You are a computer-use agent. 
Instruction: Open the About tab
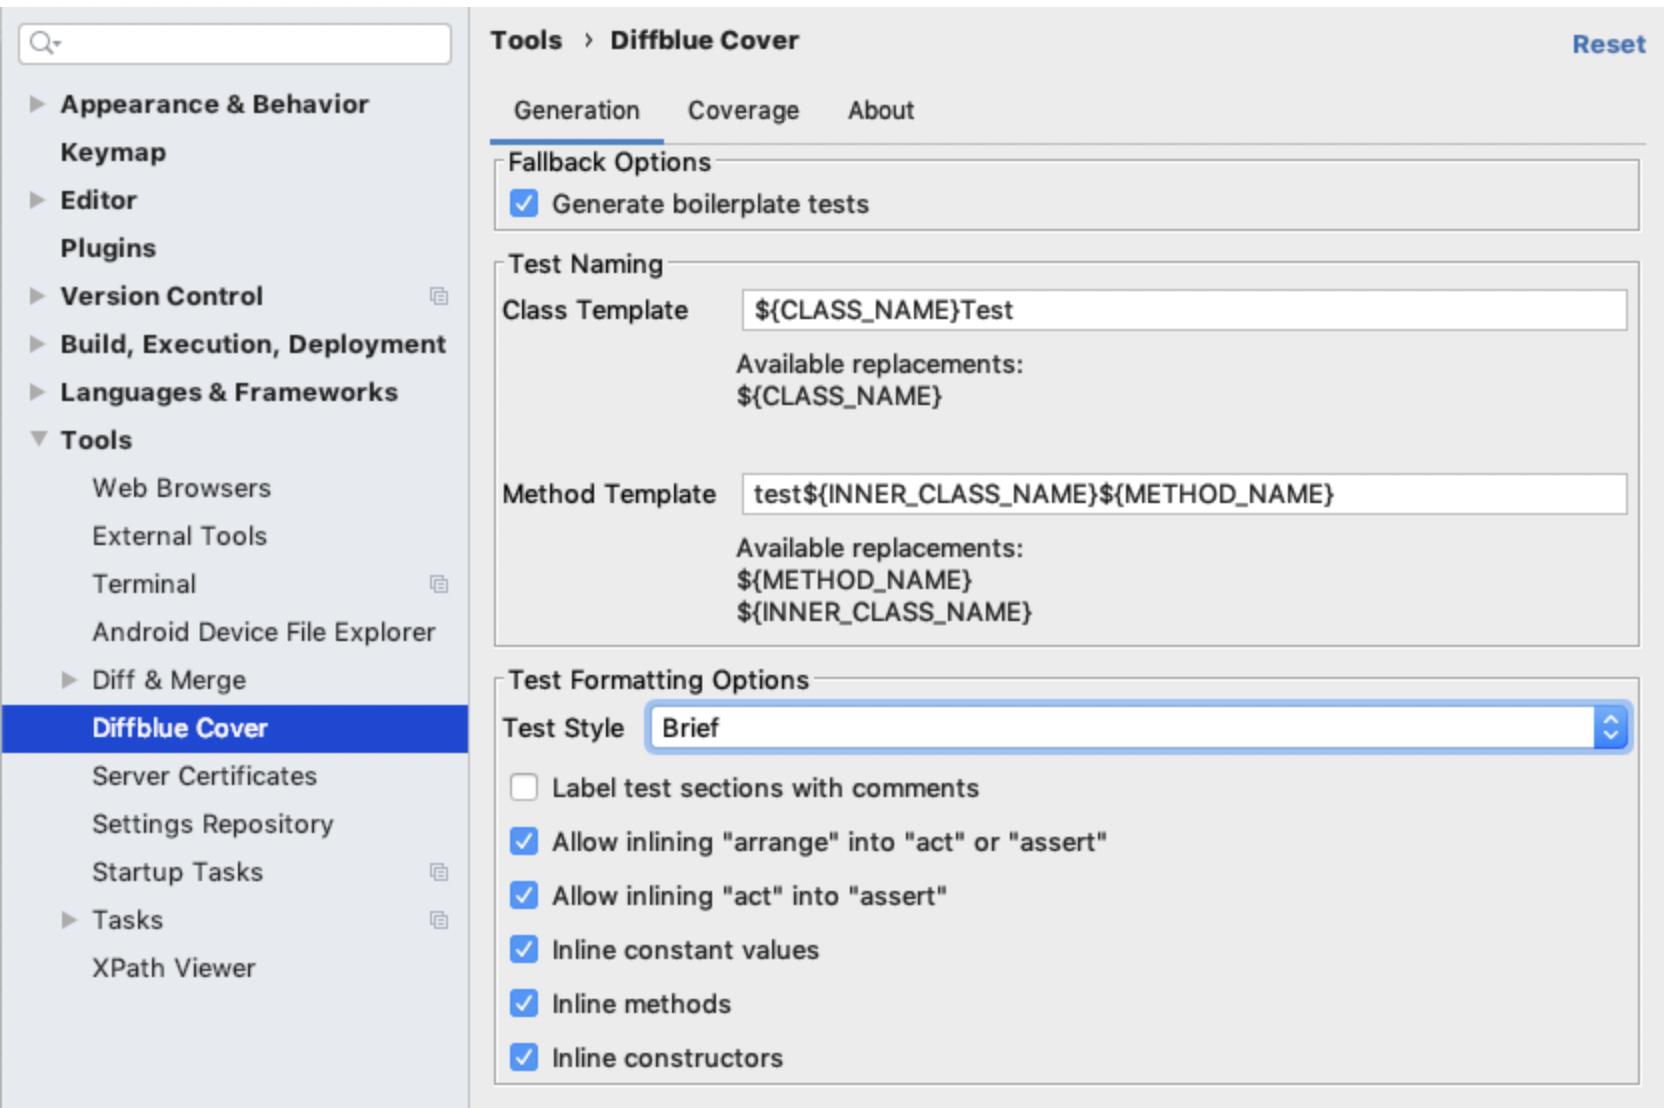[880, 110]
